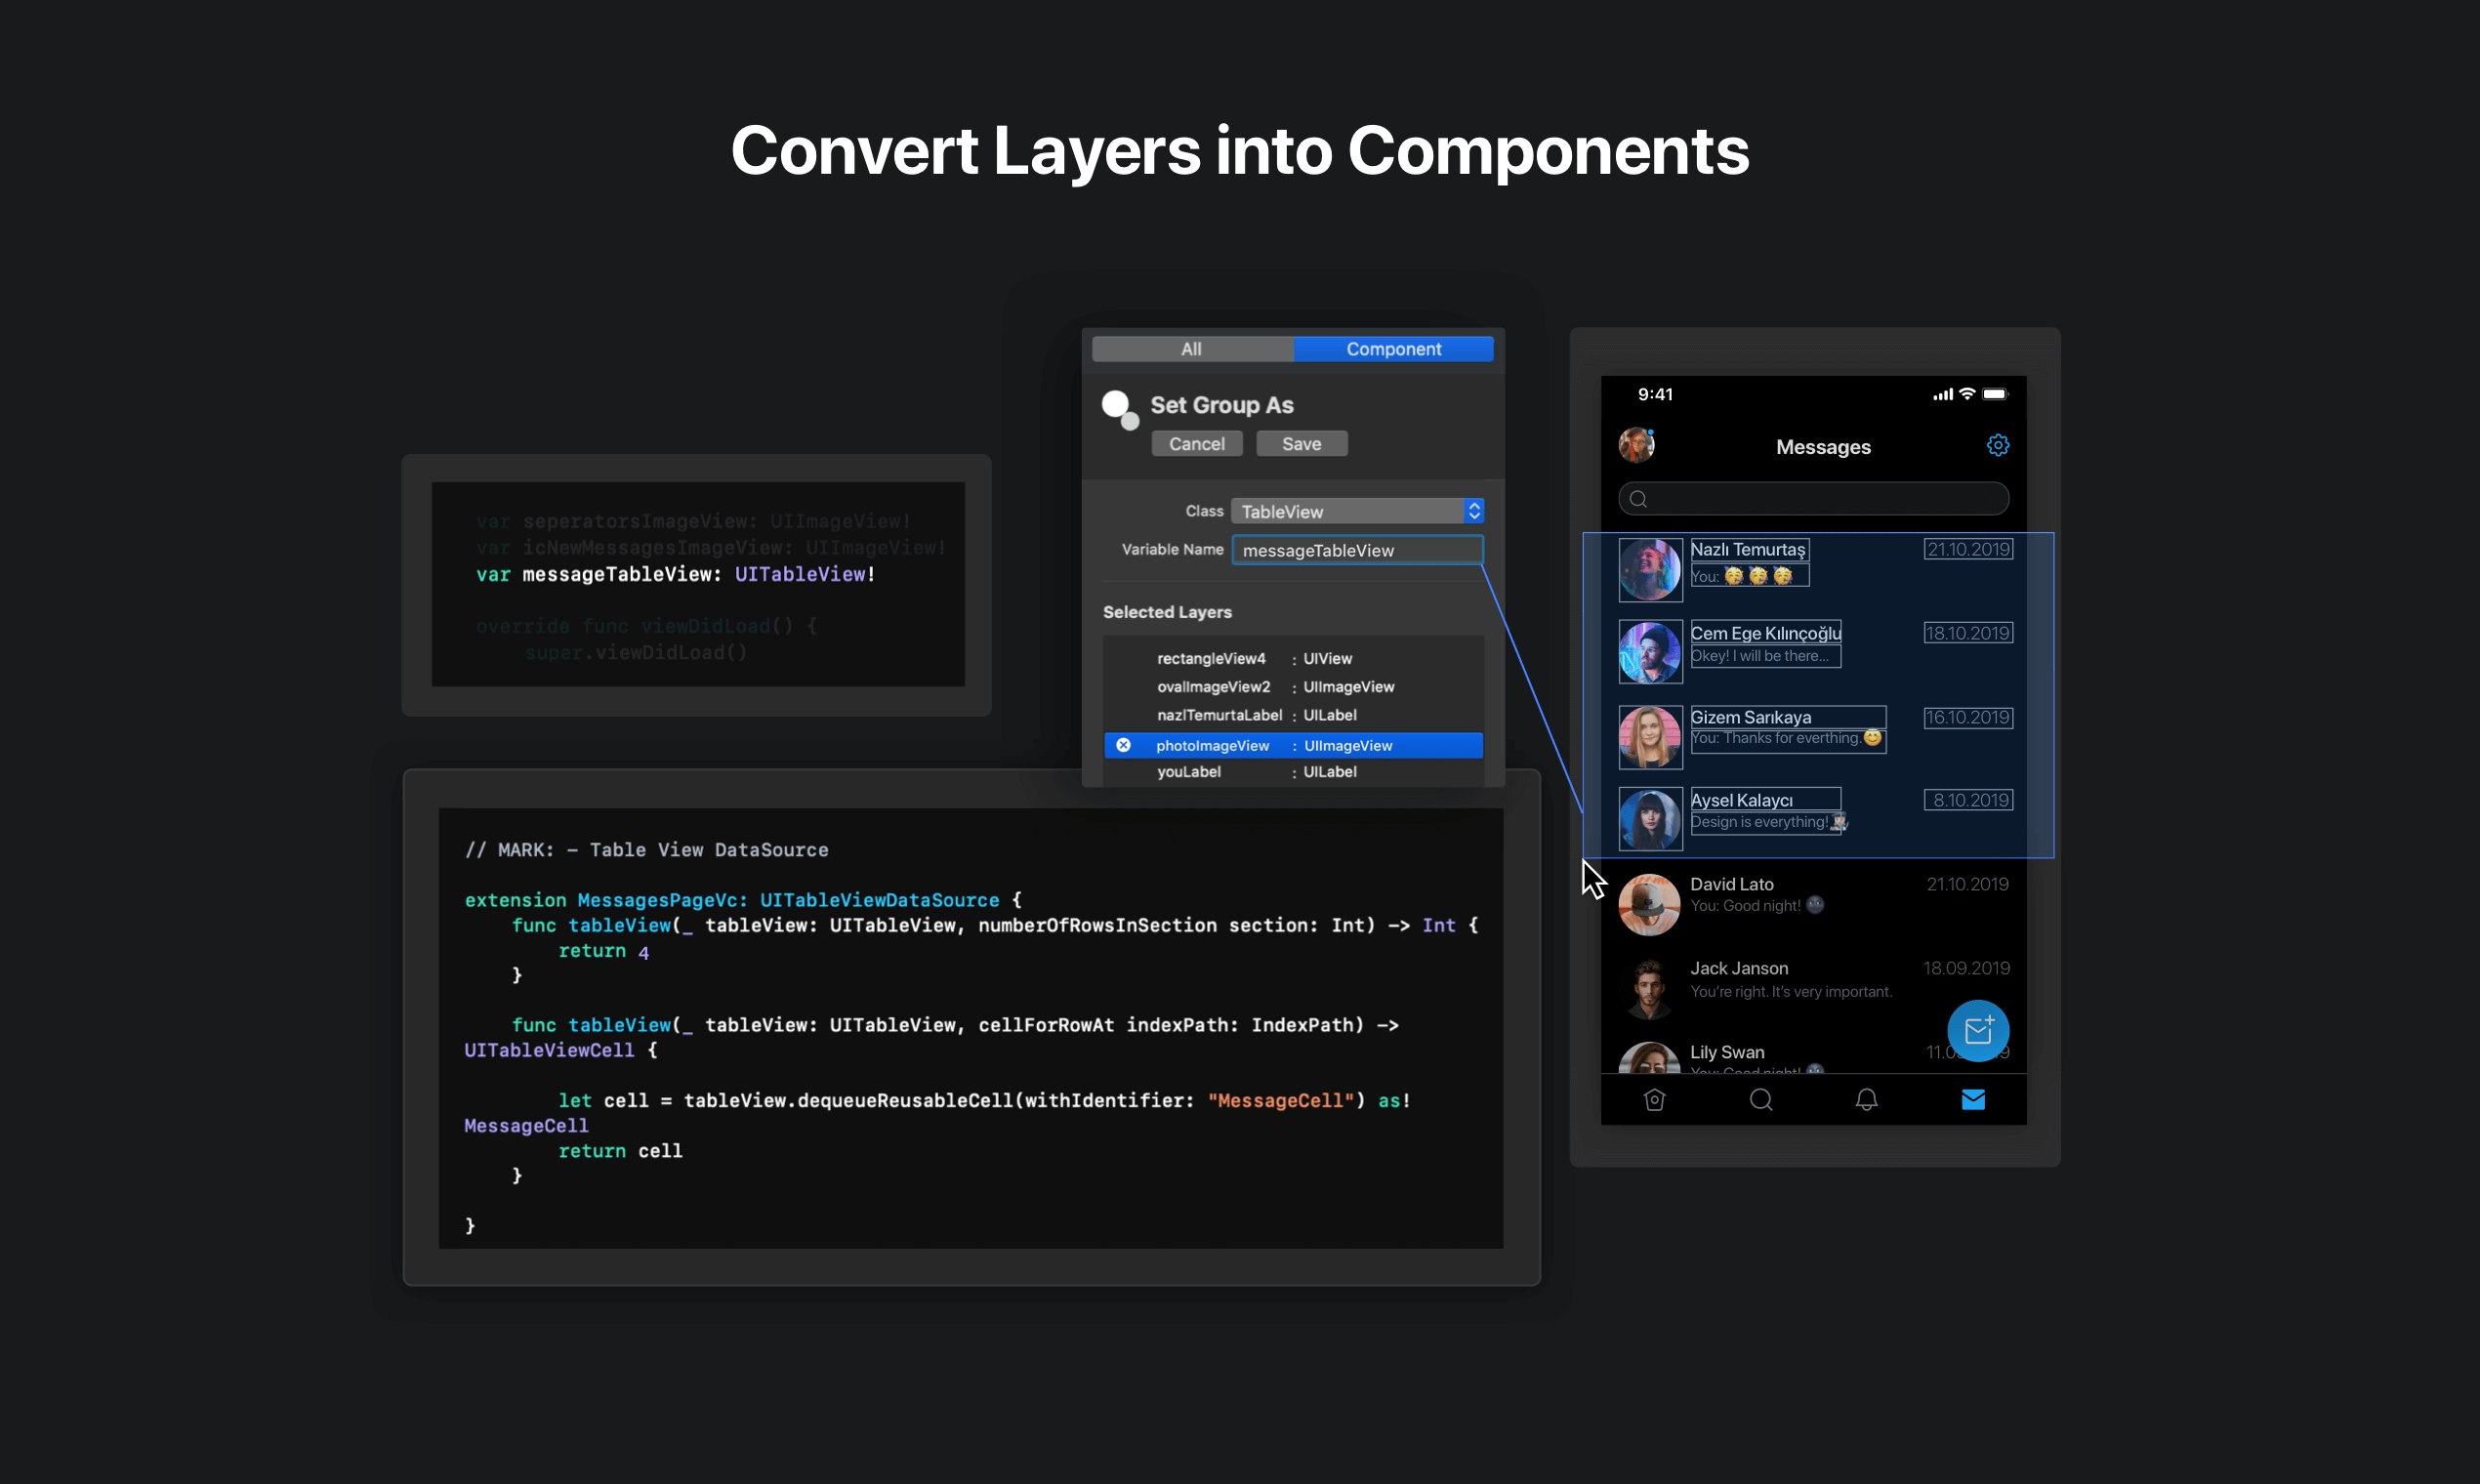Open the David Lato conversation name
Screen dimensions: 2480x1484
coord(1732,884)
